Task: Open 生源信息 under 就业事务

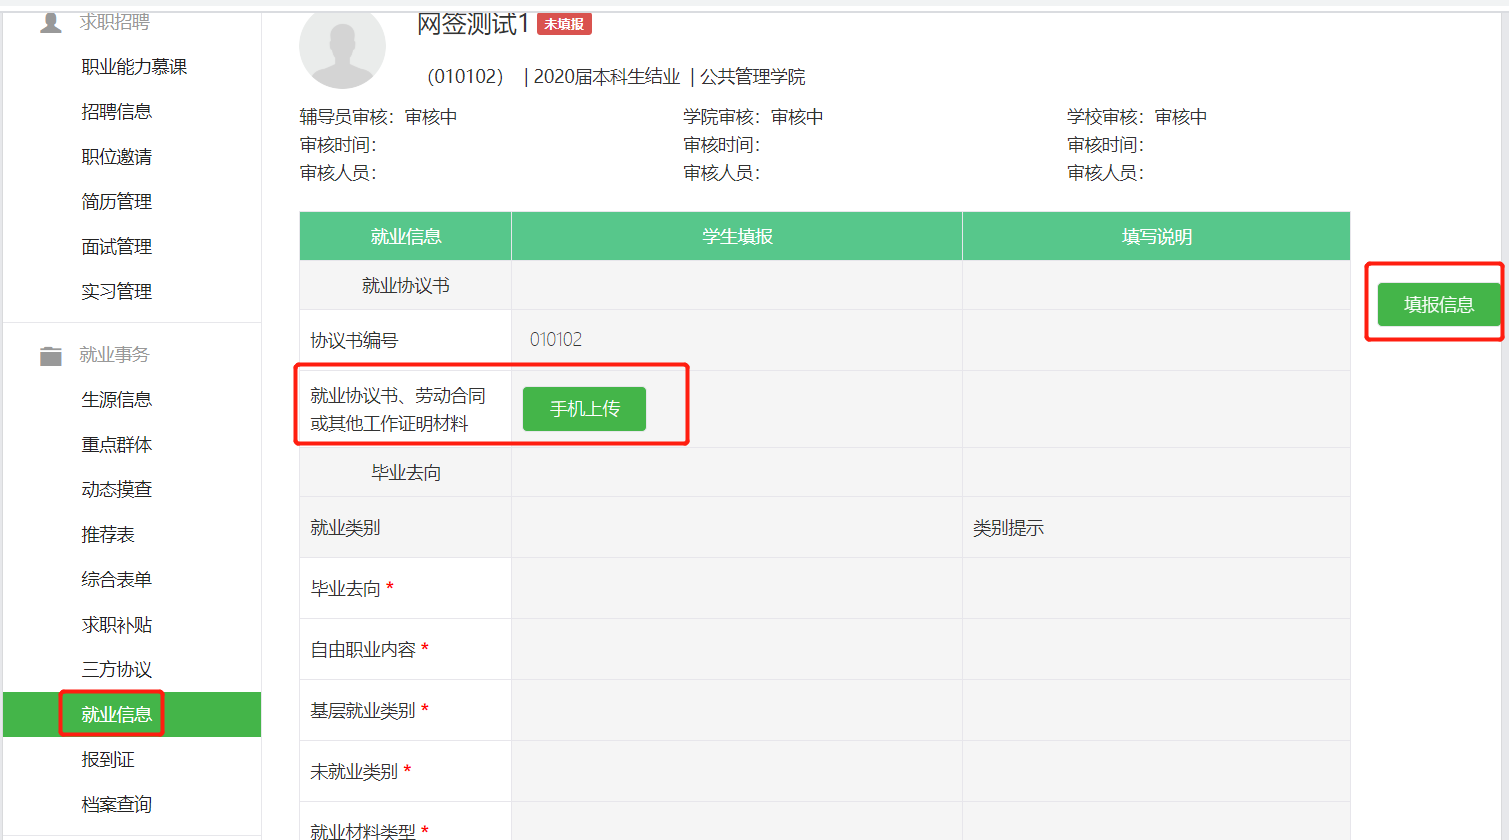Action: pos(116,400)
